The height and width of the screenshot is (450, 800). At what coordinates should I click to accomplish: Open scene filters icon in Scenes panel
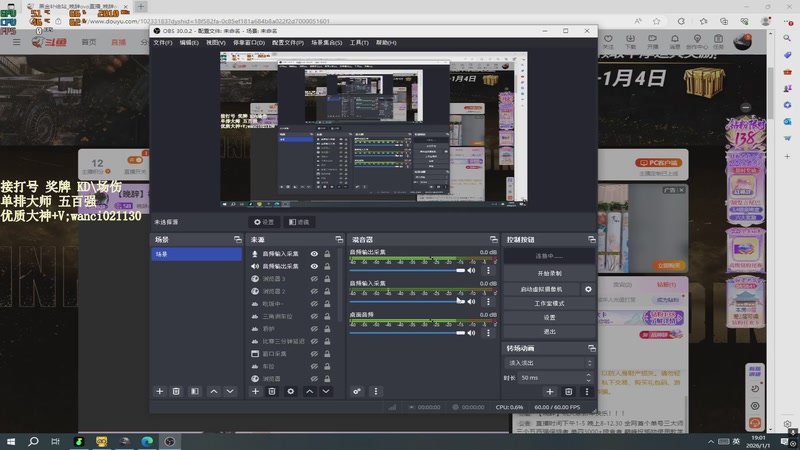[195, 391]
